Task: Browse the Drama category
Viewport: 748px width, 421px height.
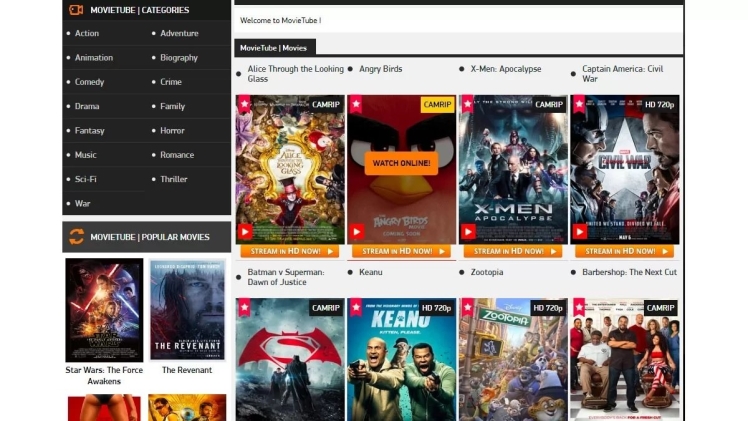Action: 87,106
